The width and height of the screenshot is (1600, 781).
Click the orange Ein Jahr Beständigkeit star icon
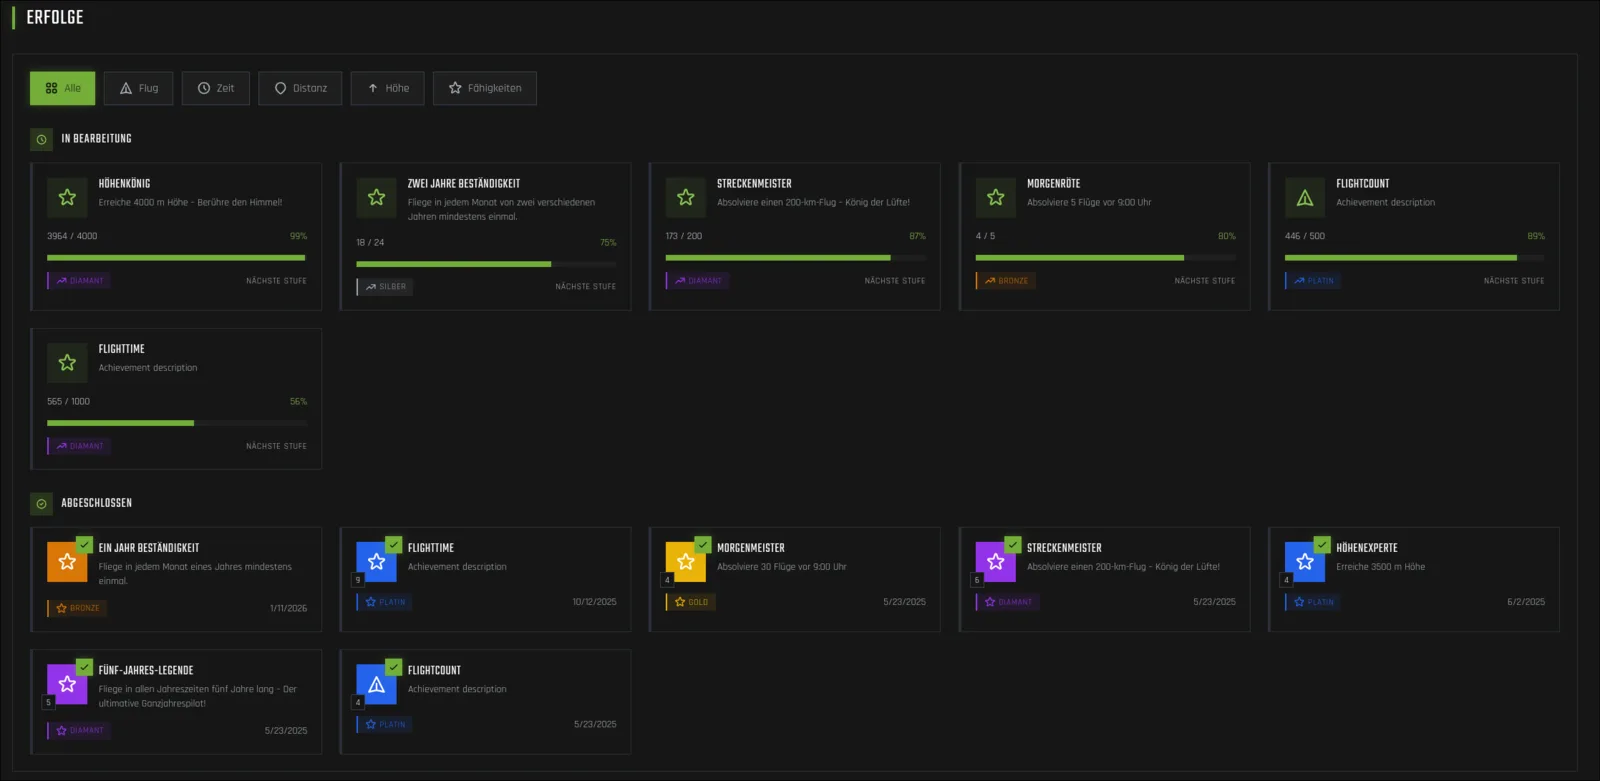(x=67, y=561)
